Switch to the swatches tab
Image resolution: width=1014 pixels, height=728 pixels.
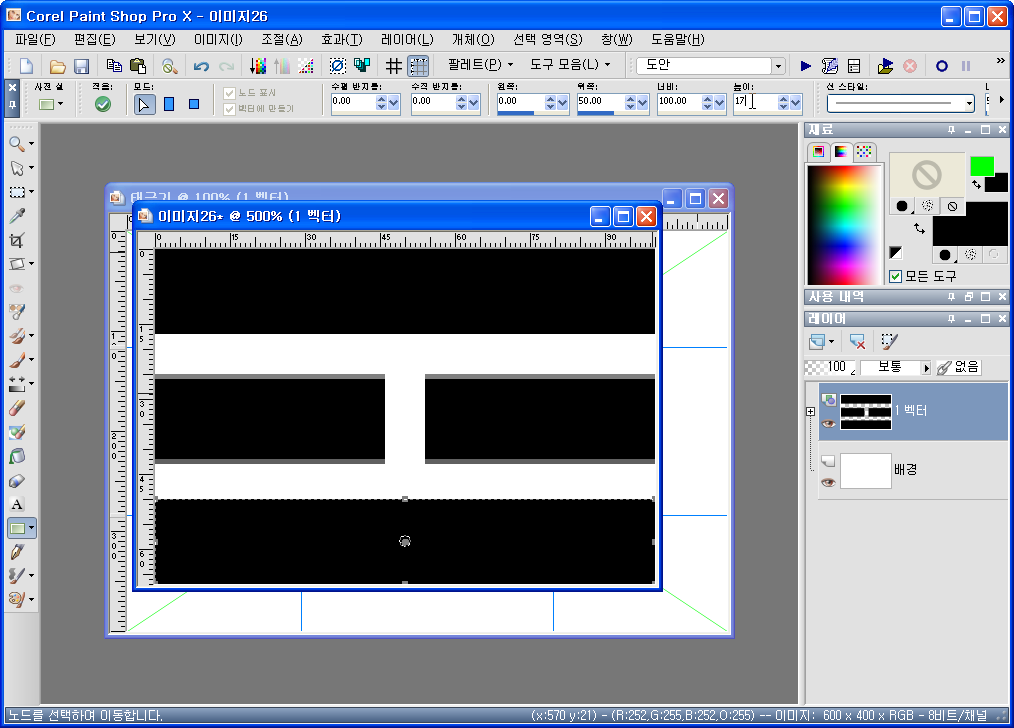click(864, 151)
